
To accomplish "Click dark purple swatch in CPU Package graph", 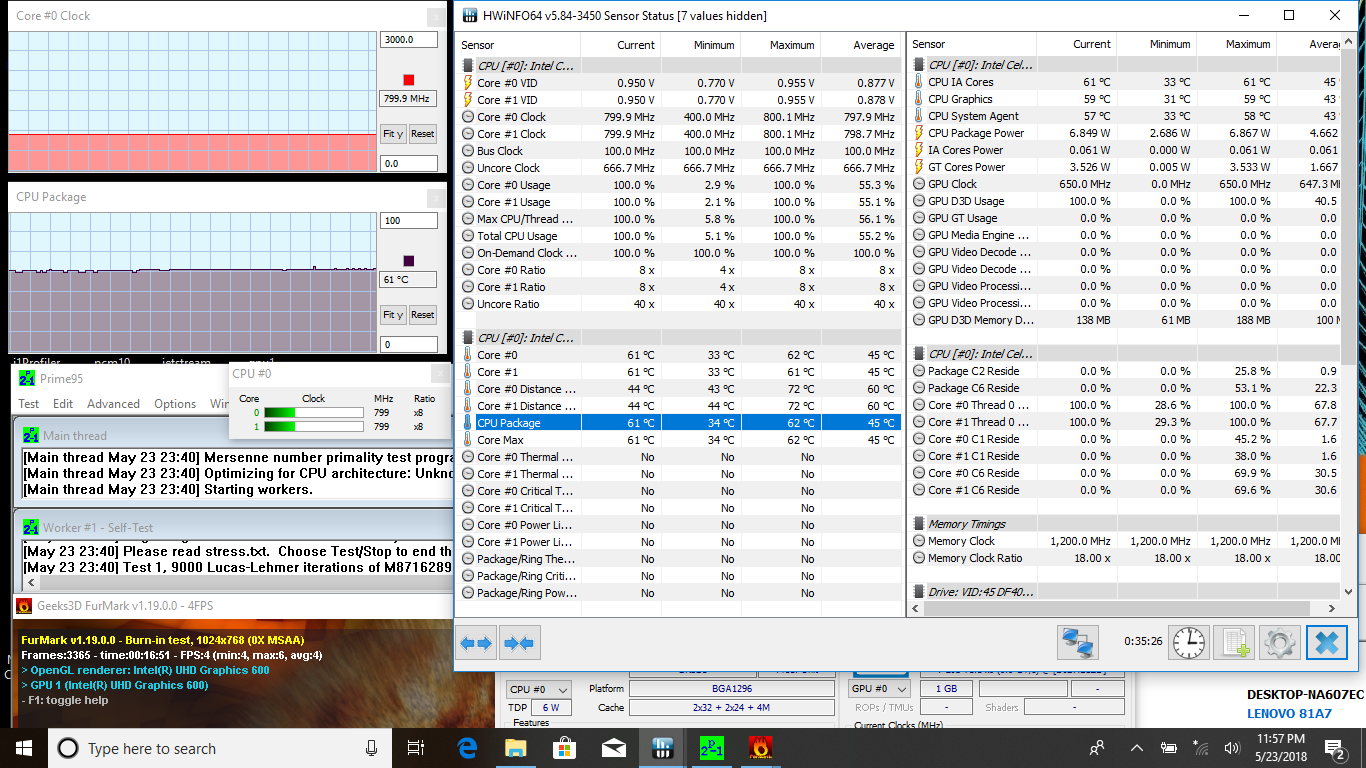I will 408,261.
